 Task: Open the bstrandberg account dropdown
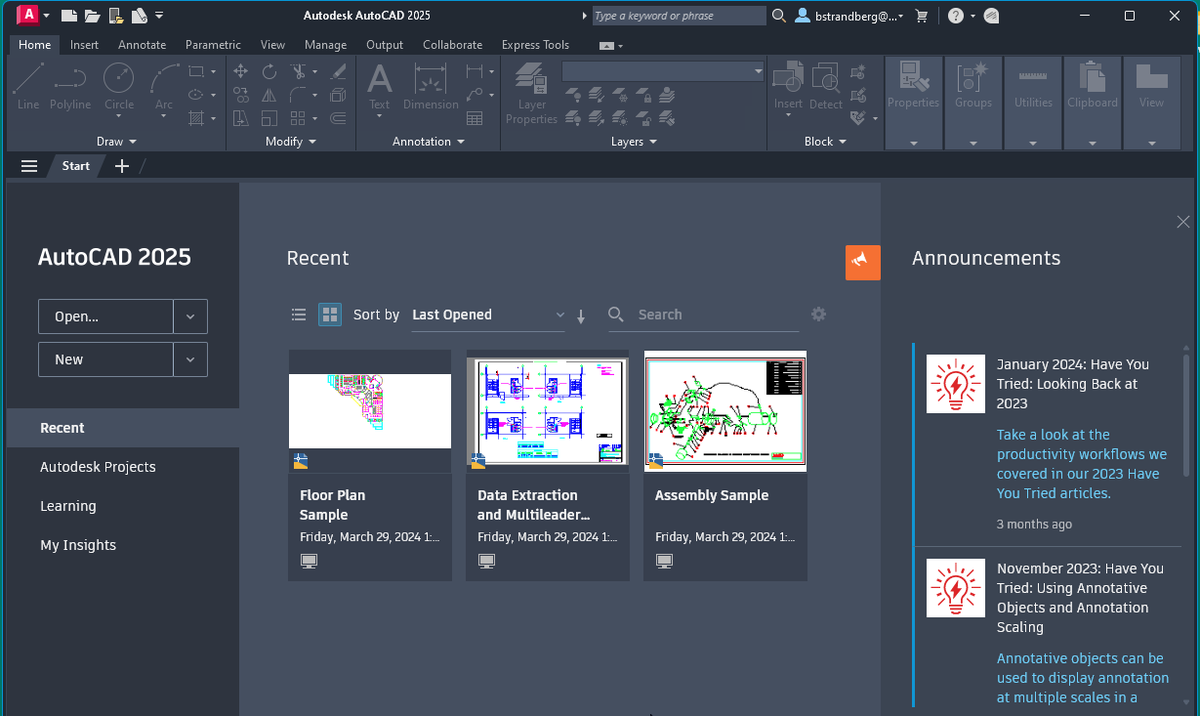[x=851, y=16]
